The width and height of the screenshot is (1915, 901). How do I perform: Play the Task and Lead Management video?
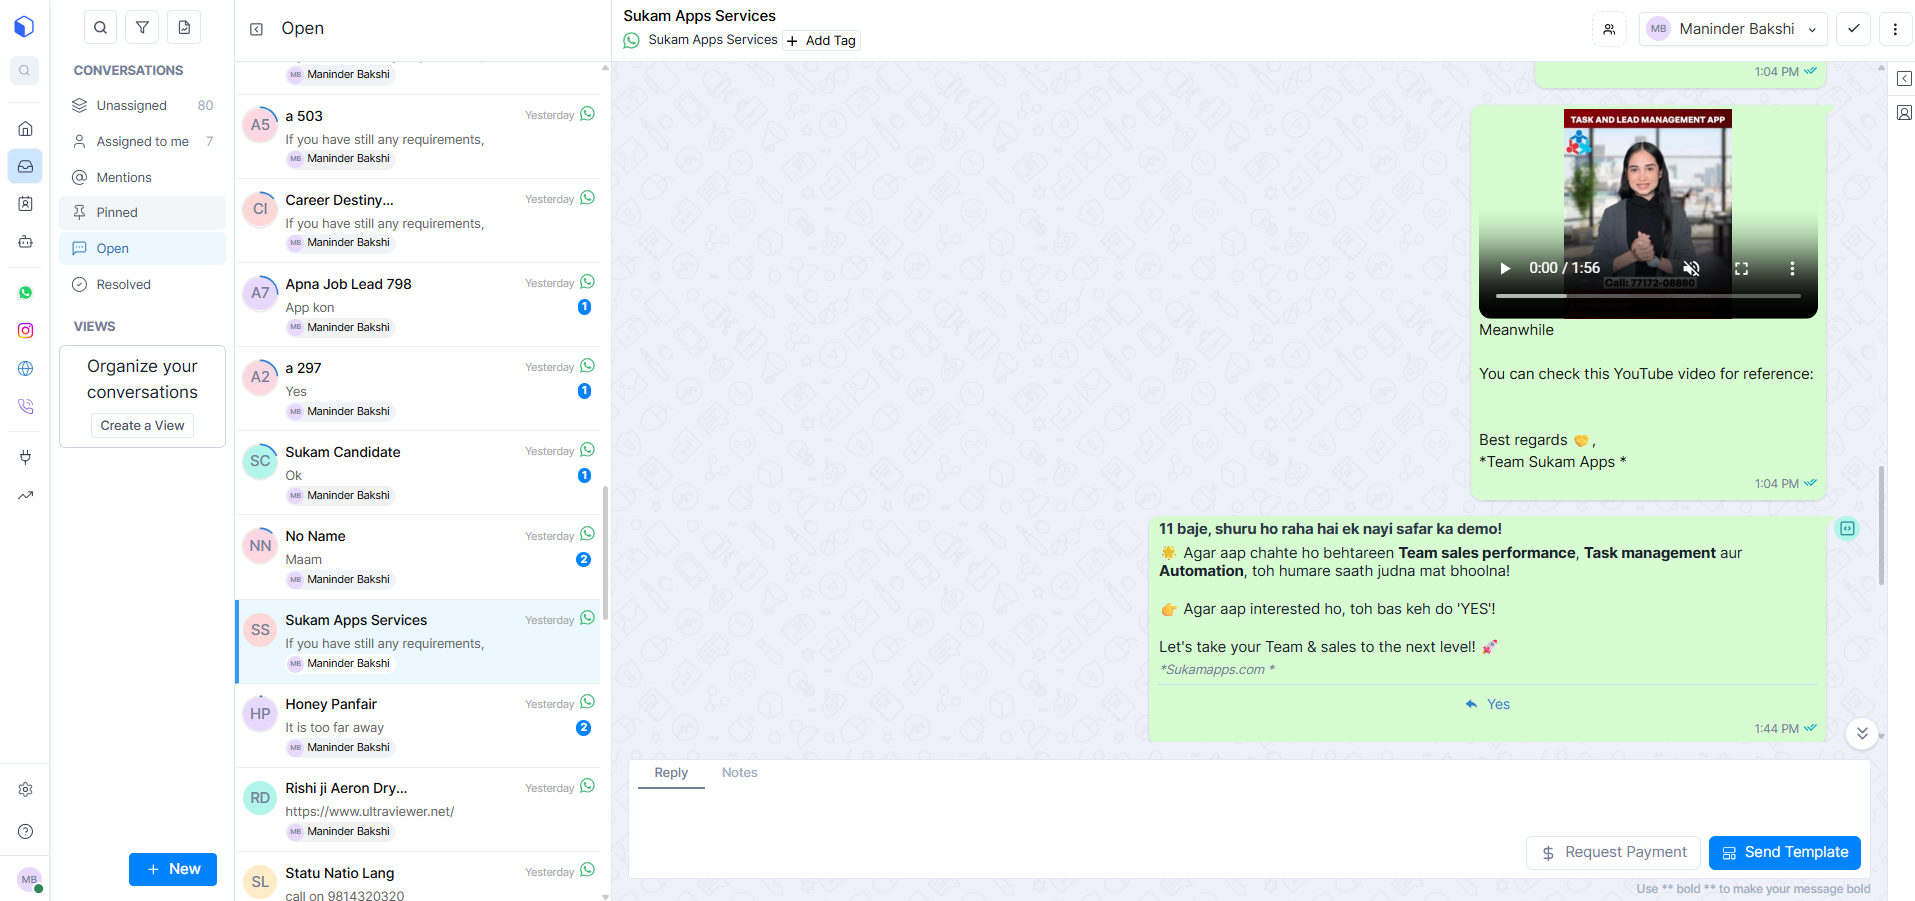click(x=1505, y=268)
